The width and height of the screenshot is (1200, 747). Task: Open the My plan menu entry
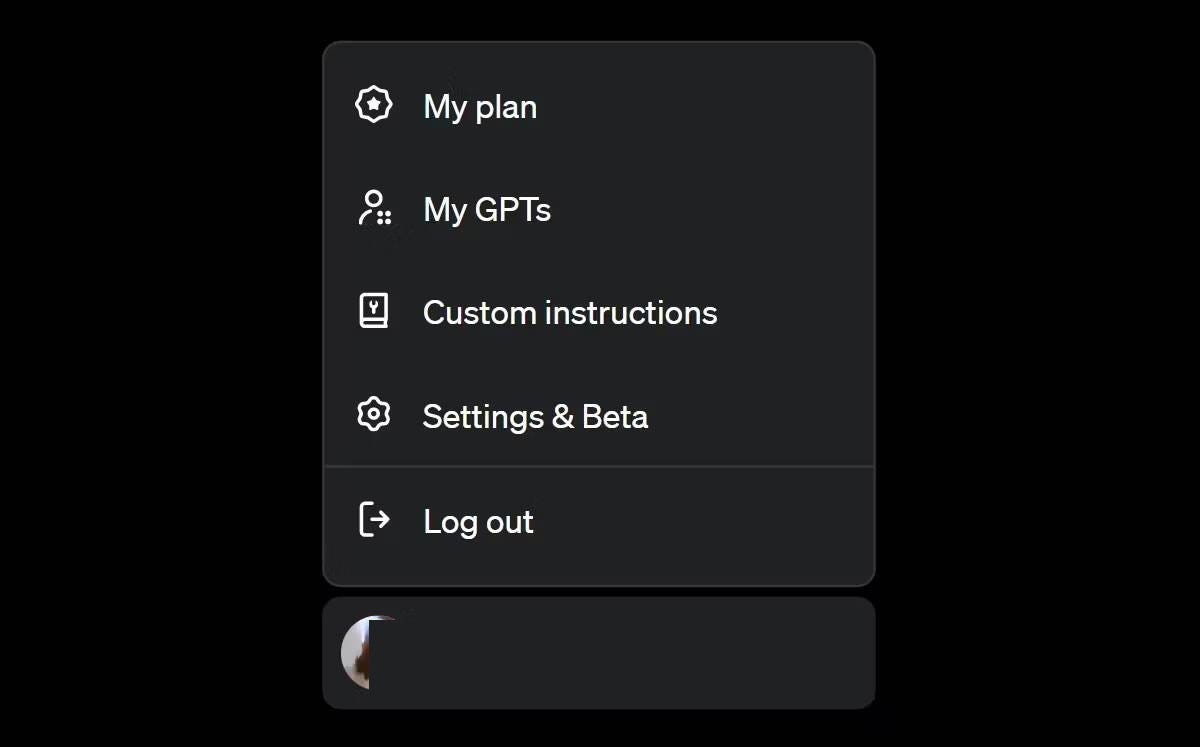pyautogui.click(x=598, y=106)
